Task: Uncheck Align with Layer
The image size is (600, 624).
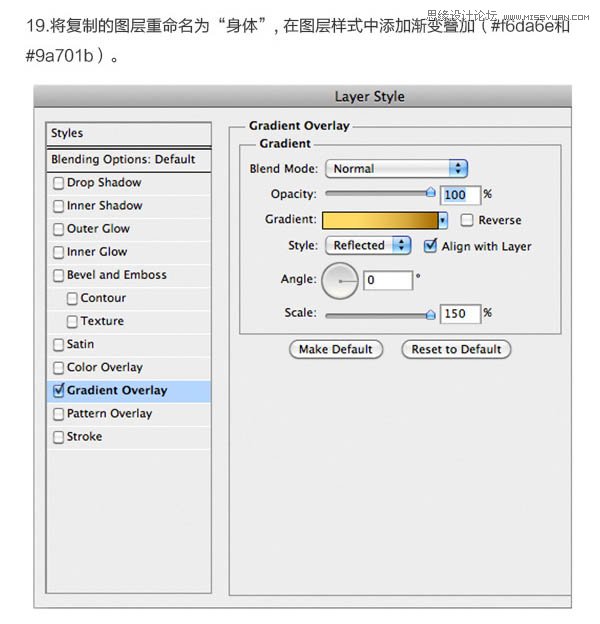Action: [x=431, y=246]
